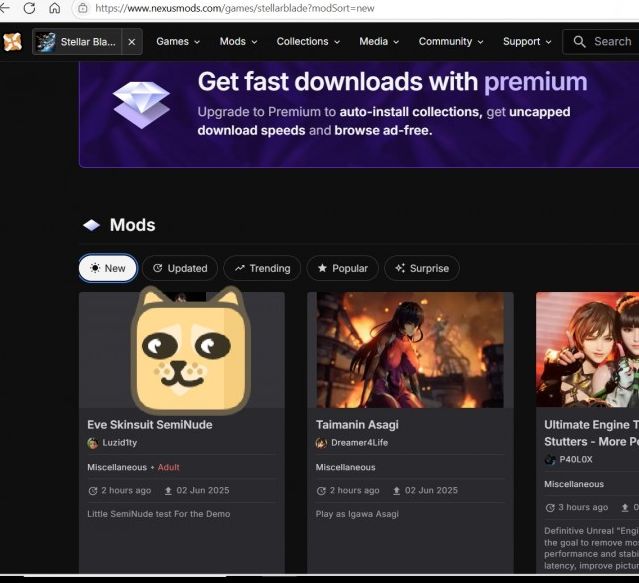Go to the browser home page icon
This screenshot has height=583, width=639.
click(55, 8)
